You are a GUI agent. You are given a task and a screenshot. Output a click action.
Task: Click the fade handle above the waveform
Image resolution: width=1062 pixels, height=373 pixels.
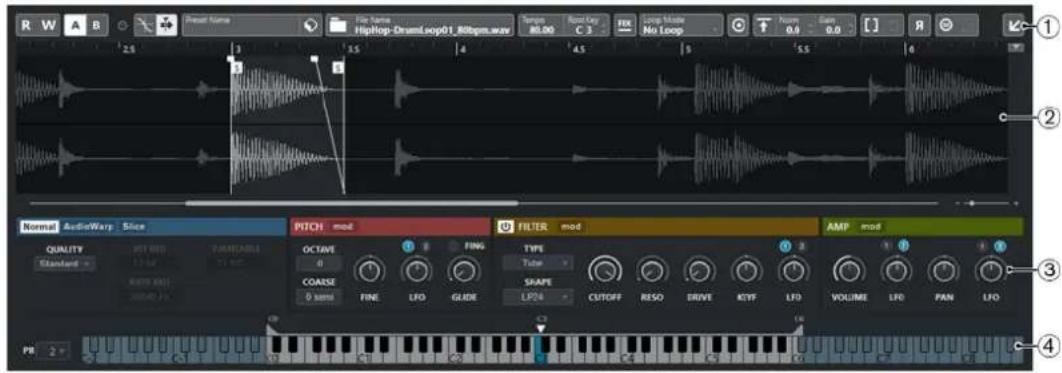click(x=314, y=60)
